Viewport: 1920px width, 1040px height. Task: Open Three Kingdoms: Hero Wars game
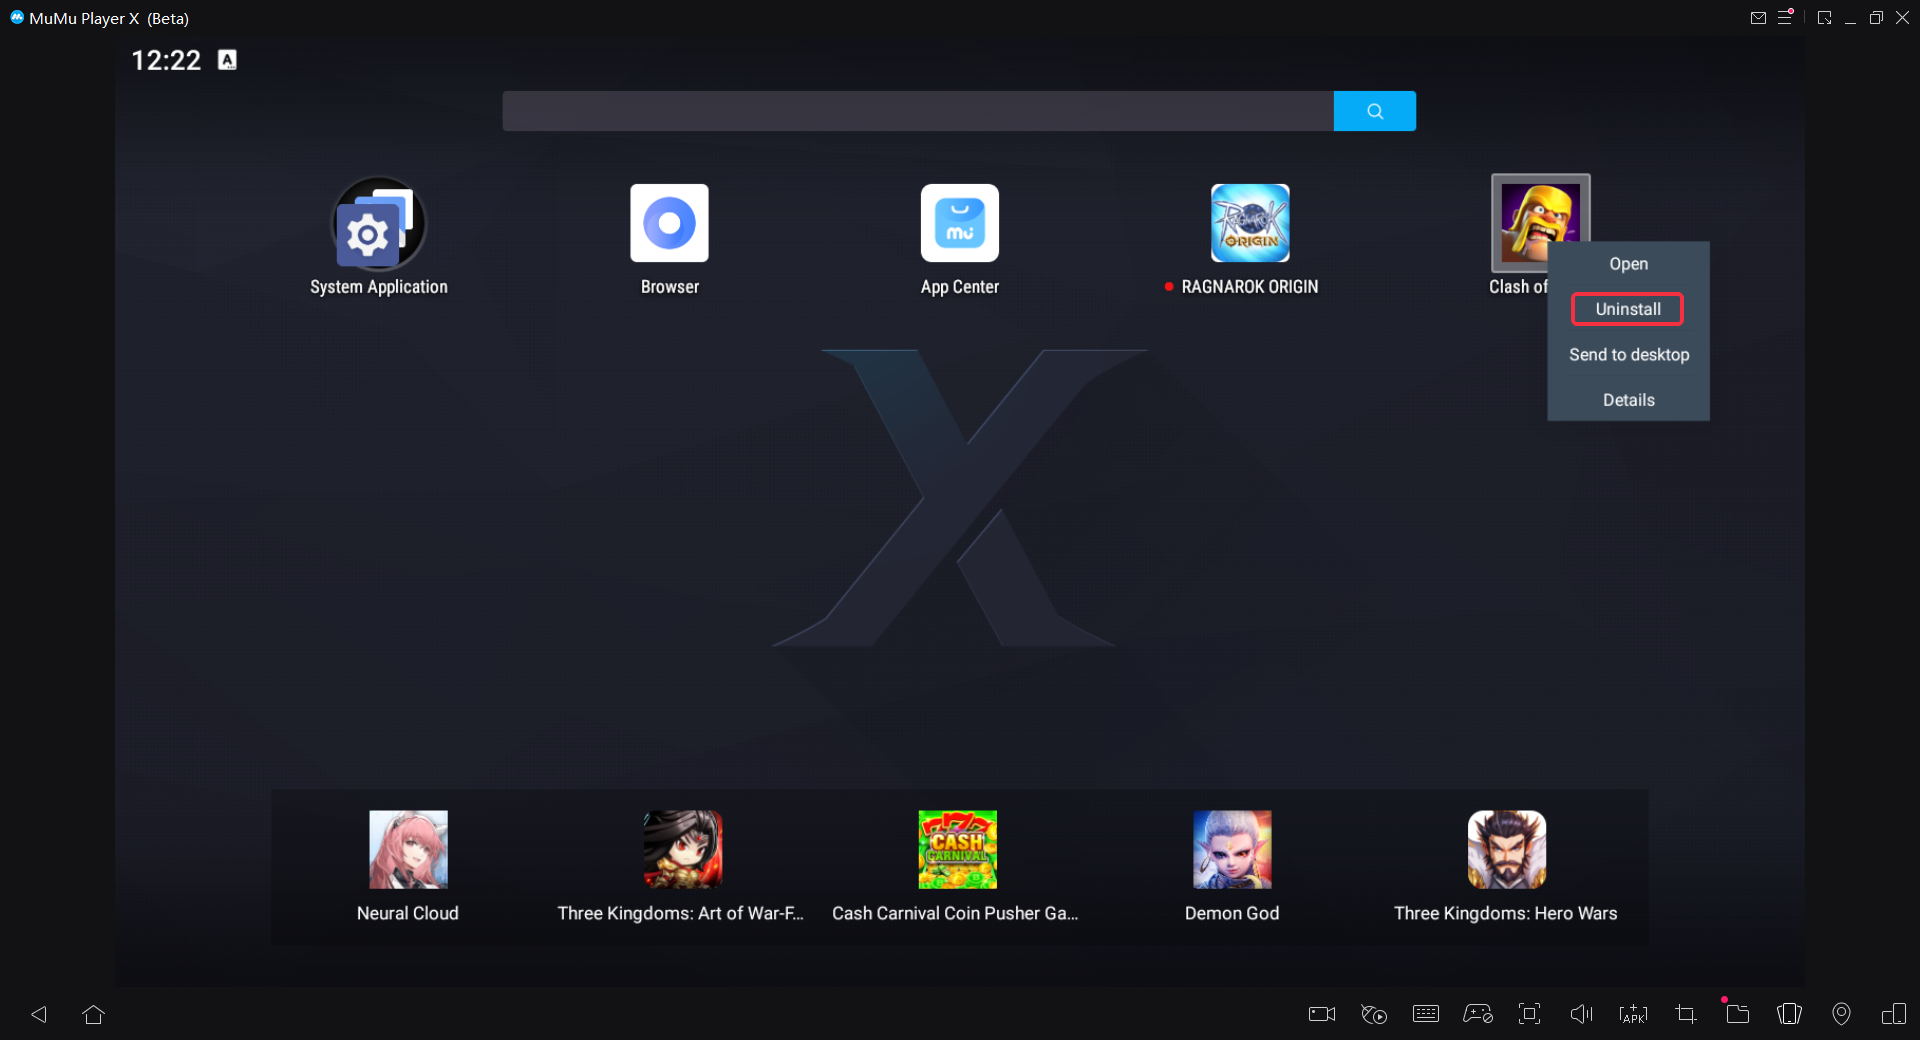click(1507, 850)
